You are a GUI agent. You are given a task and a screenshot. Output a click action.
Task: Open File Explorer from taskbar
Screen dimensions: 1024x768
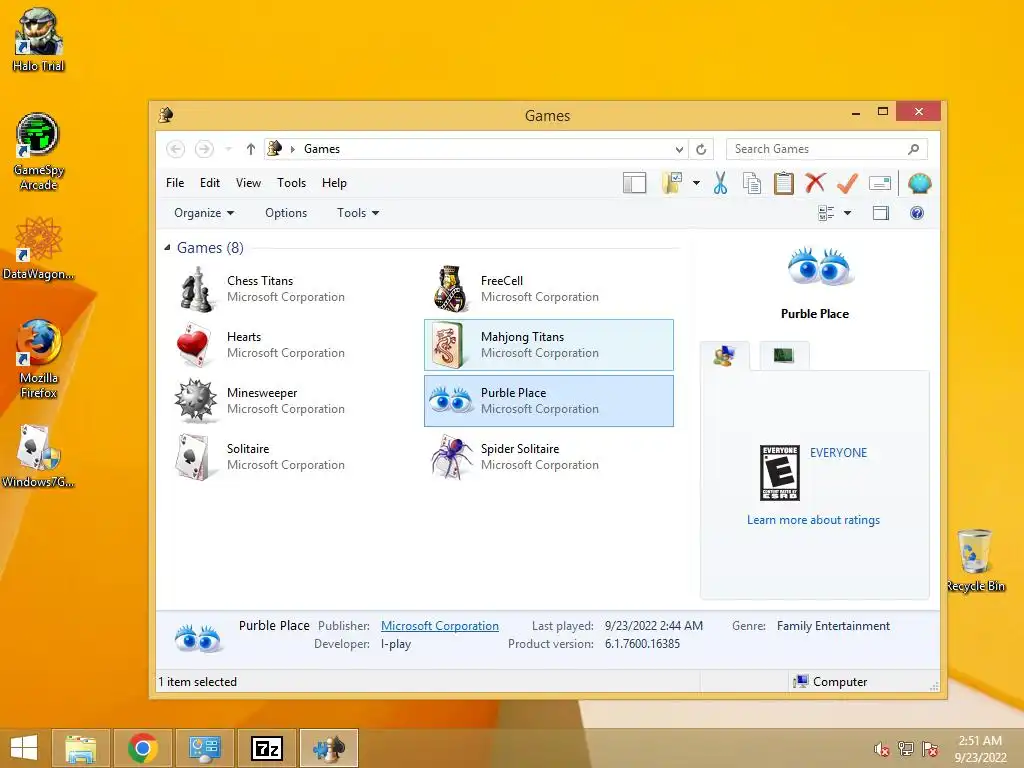(x=80, y=748)
